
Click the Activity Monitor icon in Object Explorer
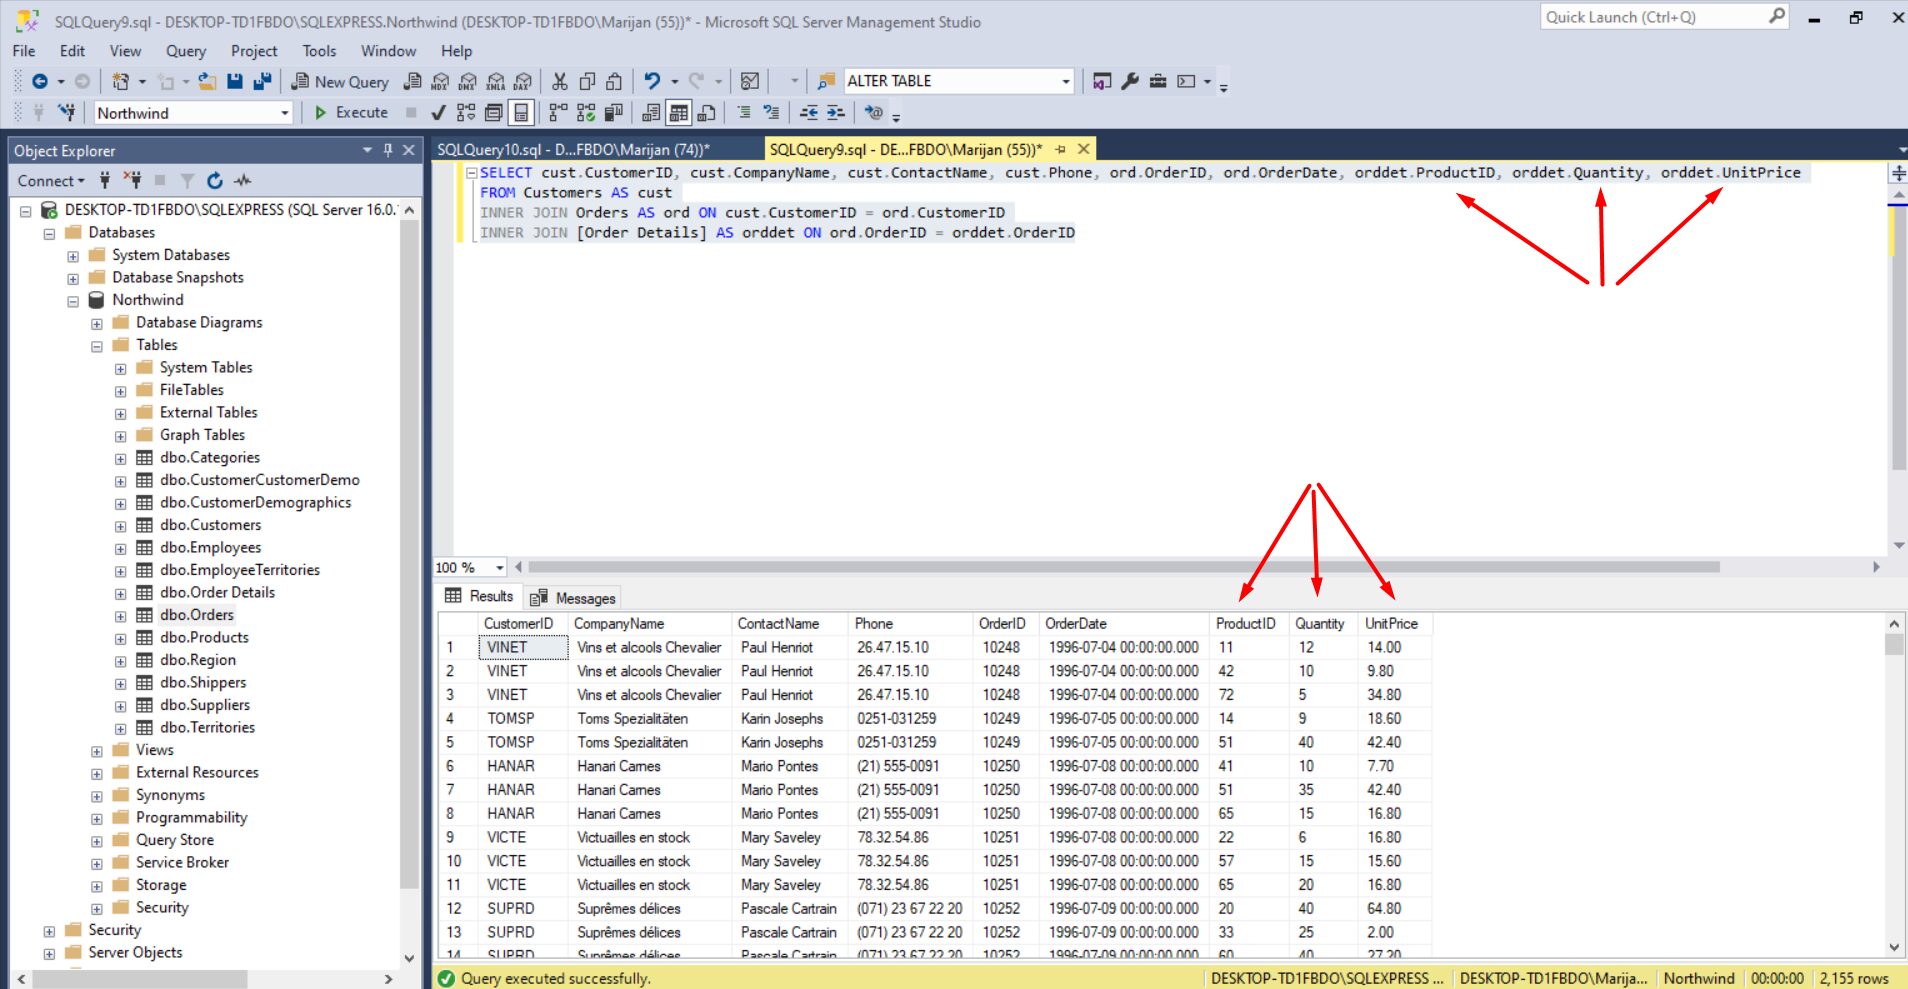[243, 181]
